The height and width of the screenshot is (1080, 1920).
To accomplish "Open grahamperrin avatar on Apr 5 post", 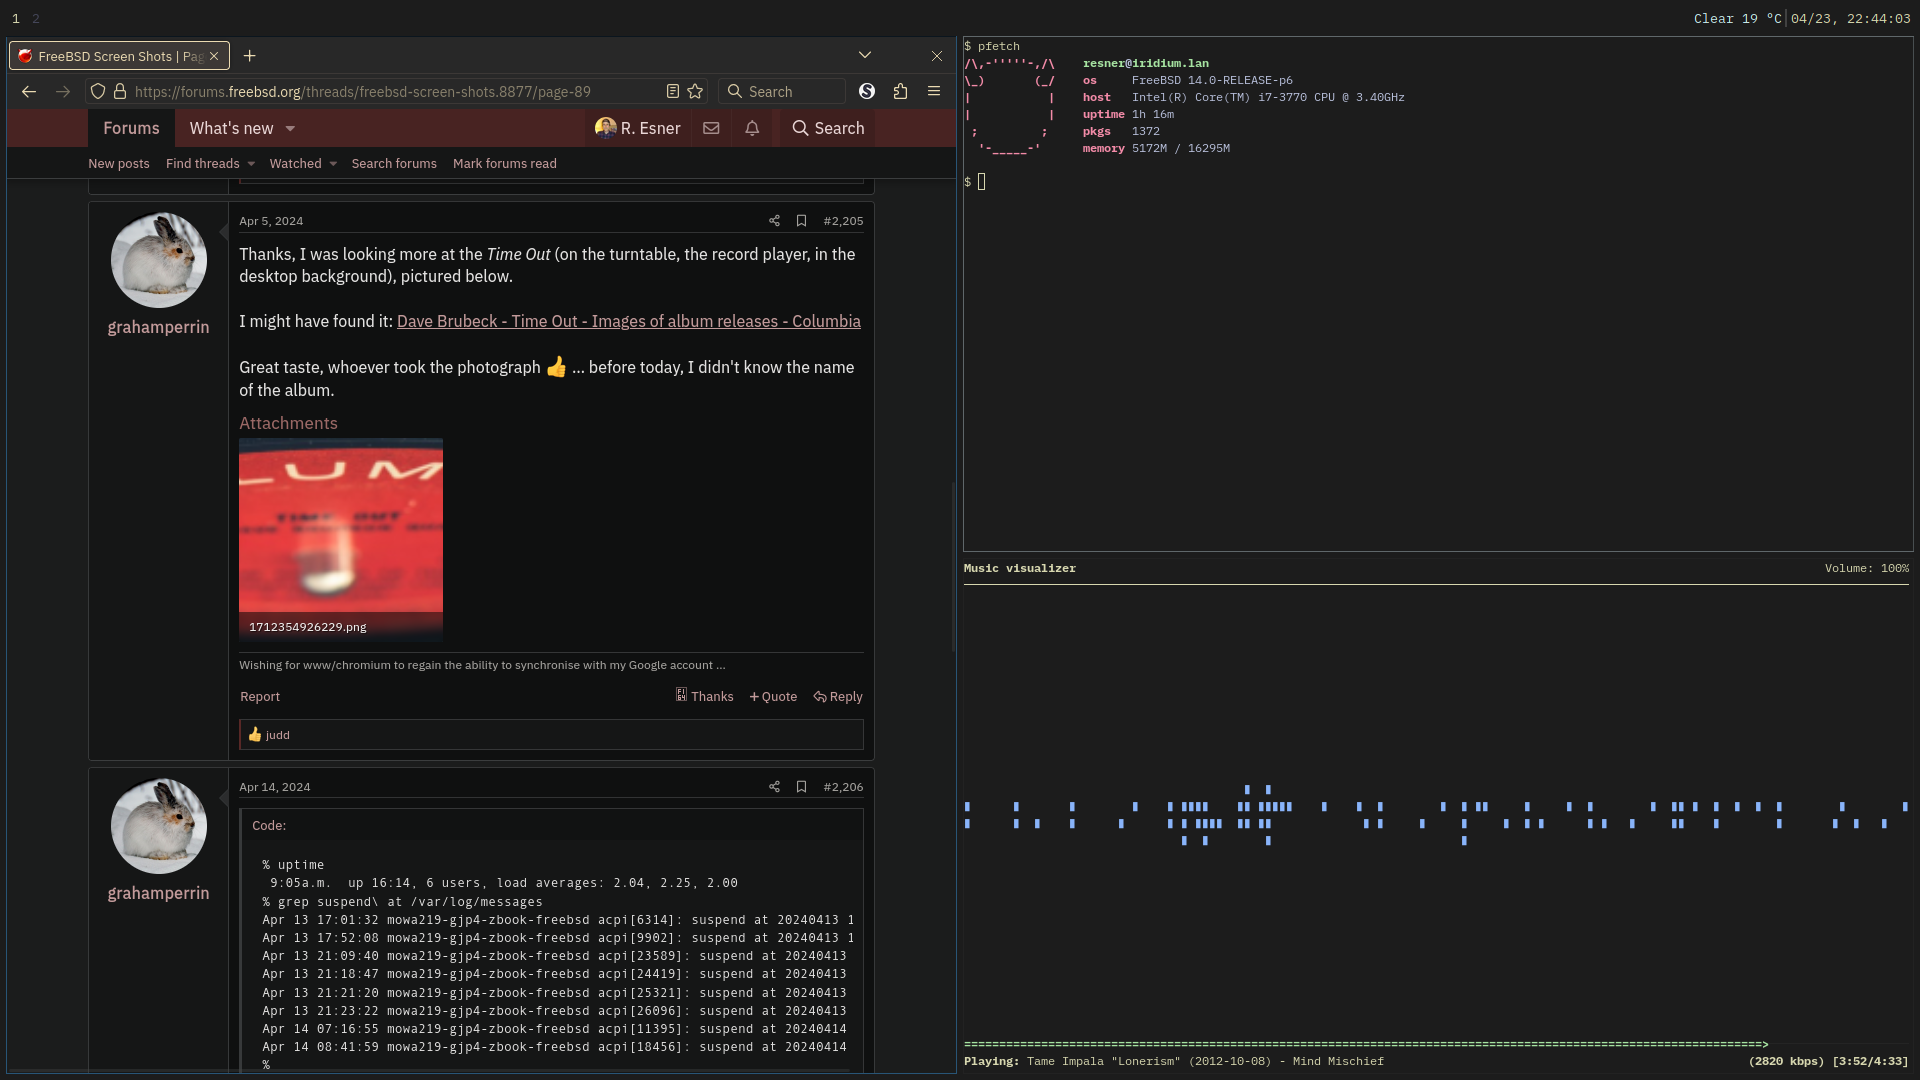I will click(159, 260).
